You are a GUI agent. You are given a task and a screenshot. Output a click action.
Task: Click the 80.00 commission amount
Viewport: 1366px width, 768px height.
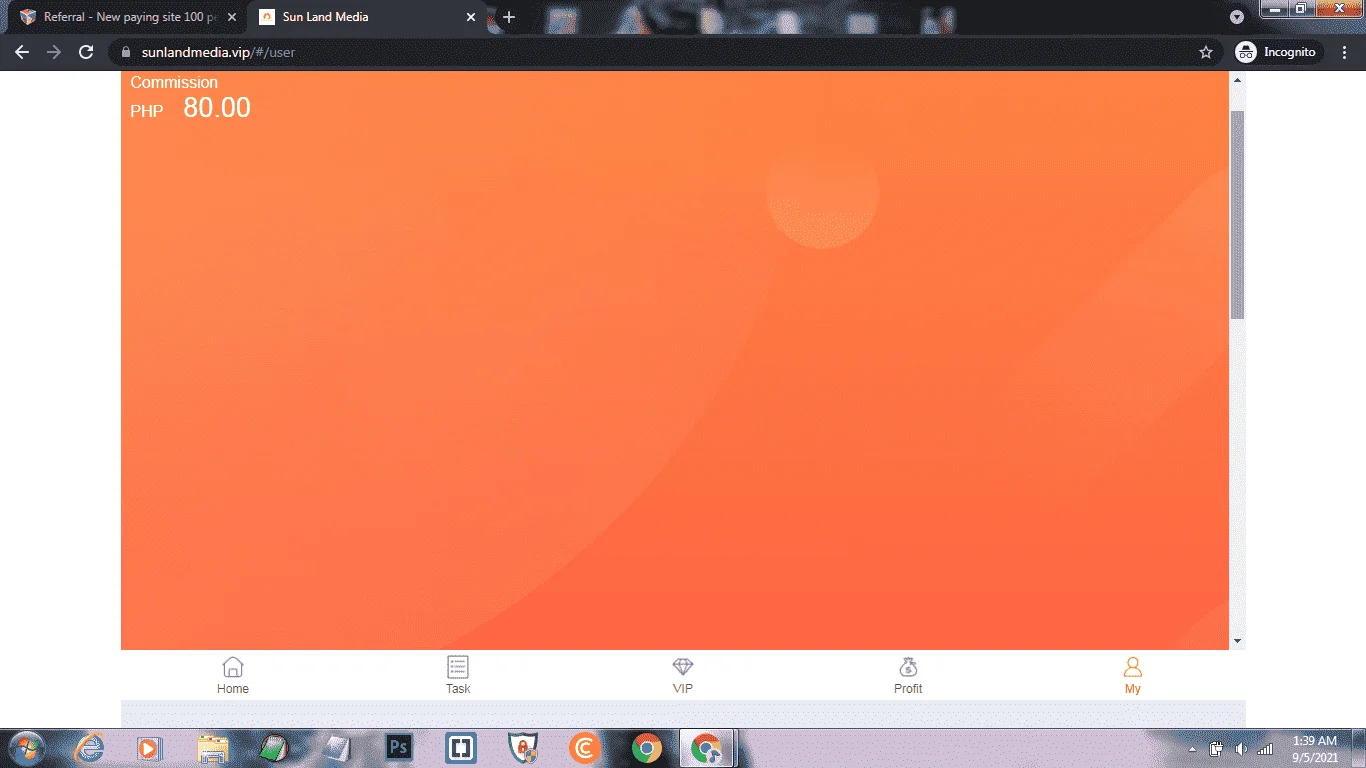(x=217, y=108)
